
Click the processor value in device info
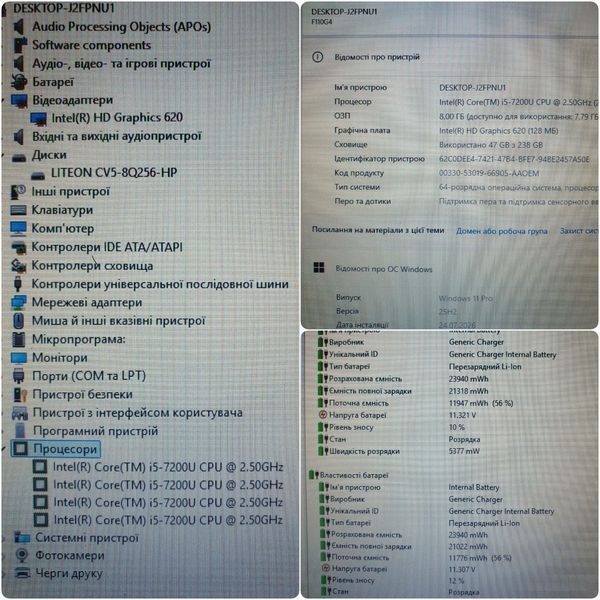pyautogui.click(x=518, y=102)
